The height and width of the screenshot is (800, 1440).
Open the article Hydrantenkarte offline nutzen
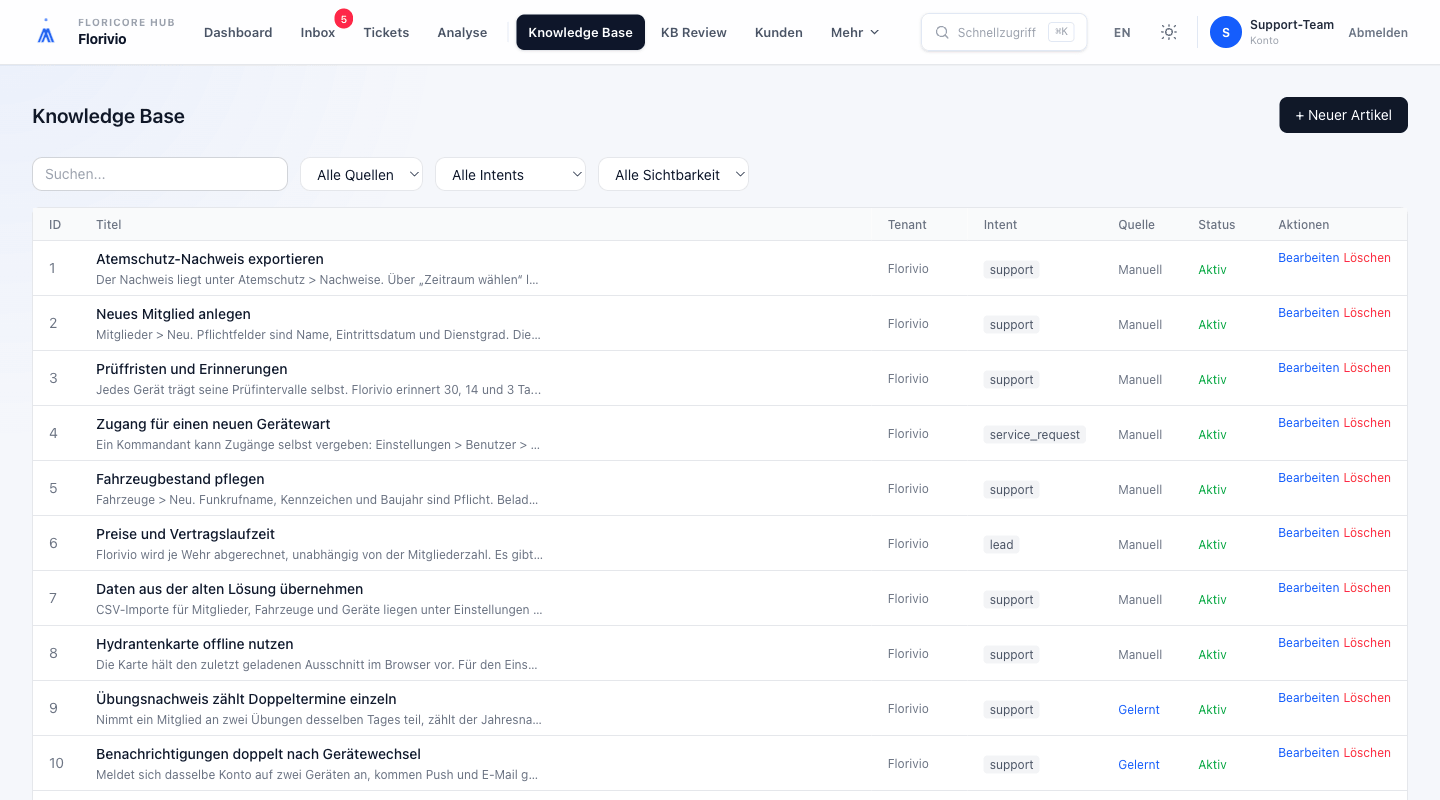click(194, 644)
